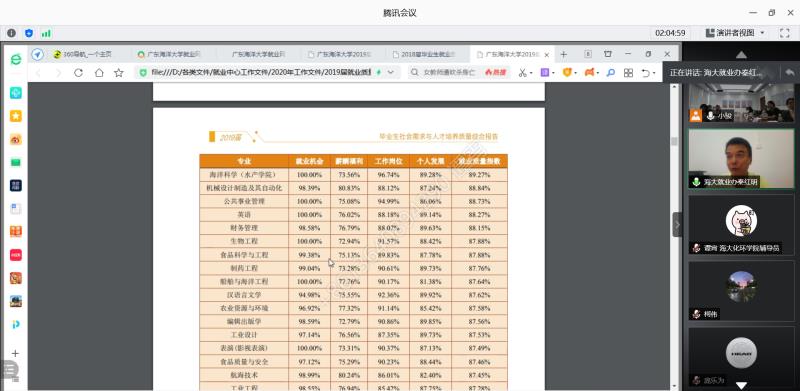Click the browser scissors screenshot tool

522,73
